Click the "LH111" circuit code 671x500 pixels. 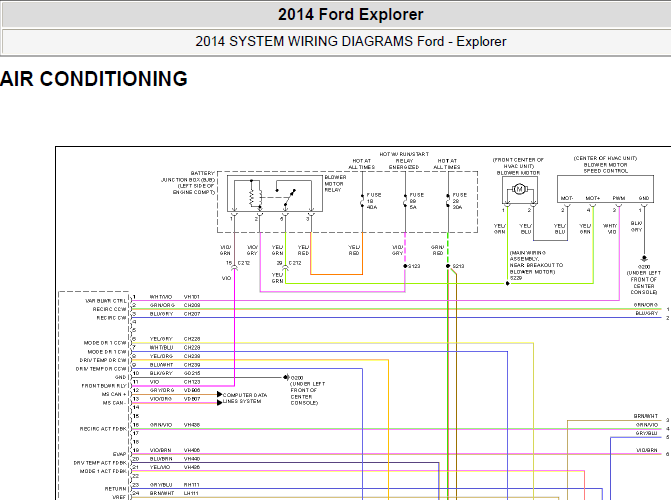tap(192, 493)
